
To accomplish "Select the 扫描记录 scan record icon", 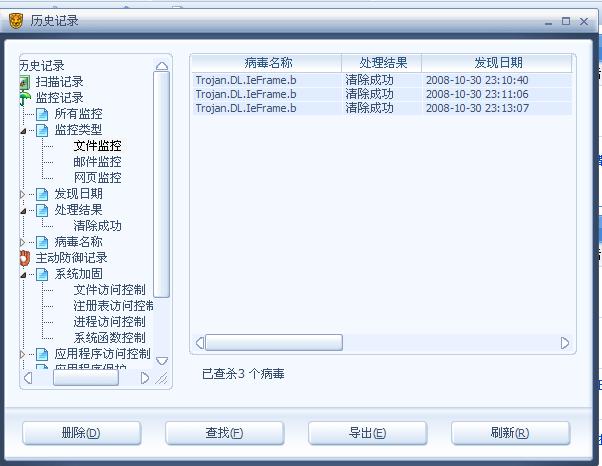I will (x=24, y=82).
